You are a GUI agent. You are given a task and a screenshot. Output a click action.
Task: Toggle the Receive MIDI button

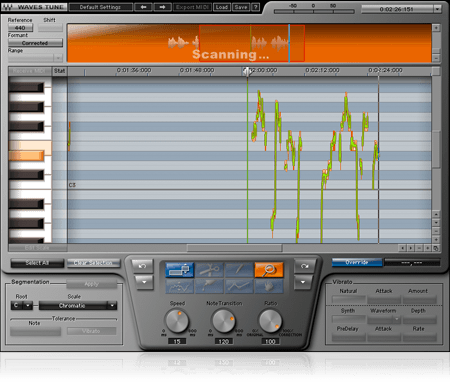(x=30, y=71)
